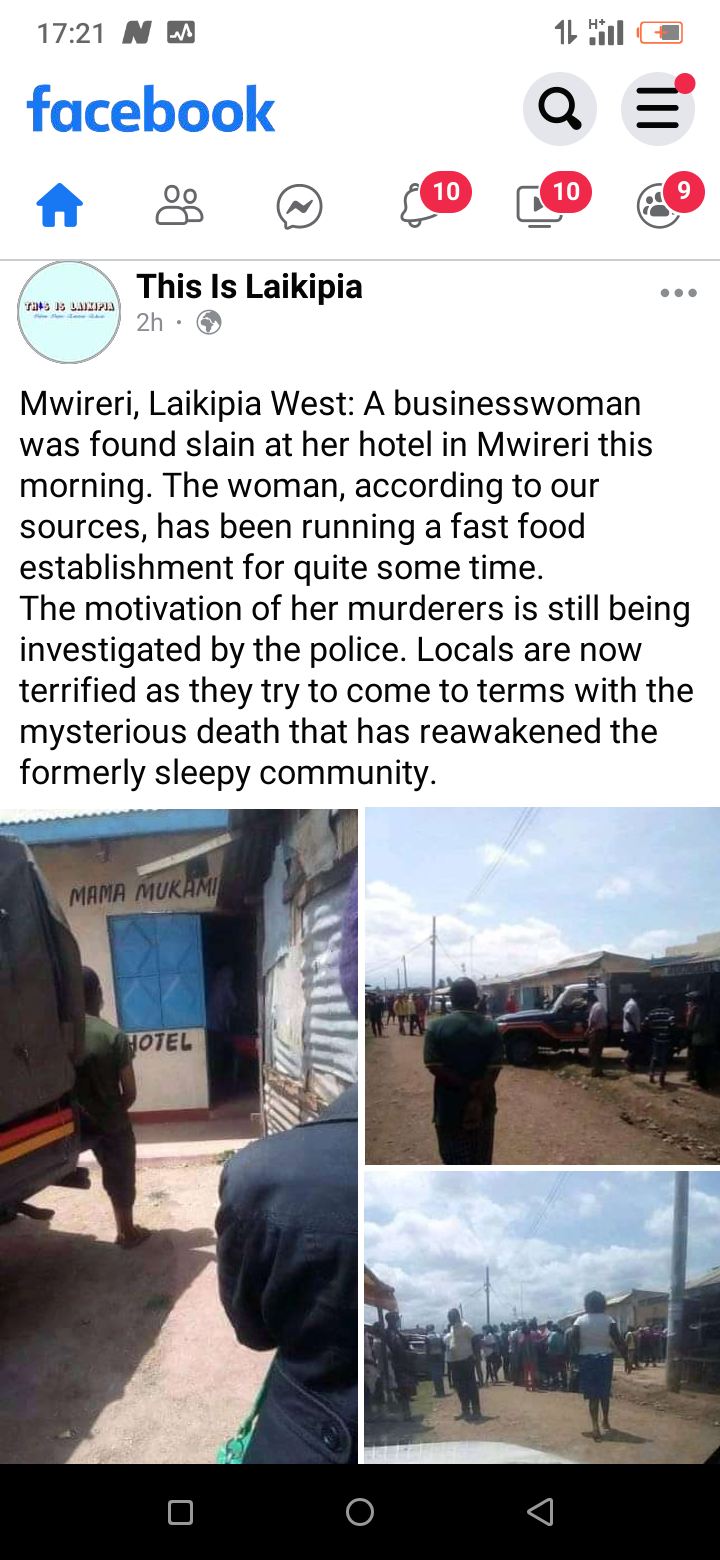Open the Friends tab icon

tap(180, 207)
